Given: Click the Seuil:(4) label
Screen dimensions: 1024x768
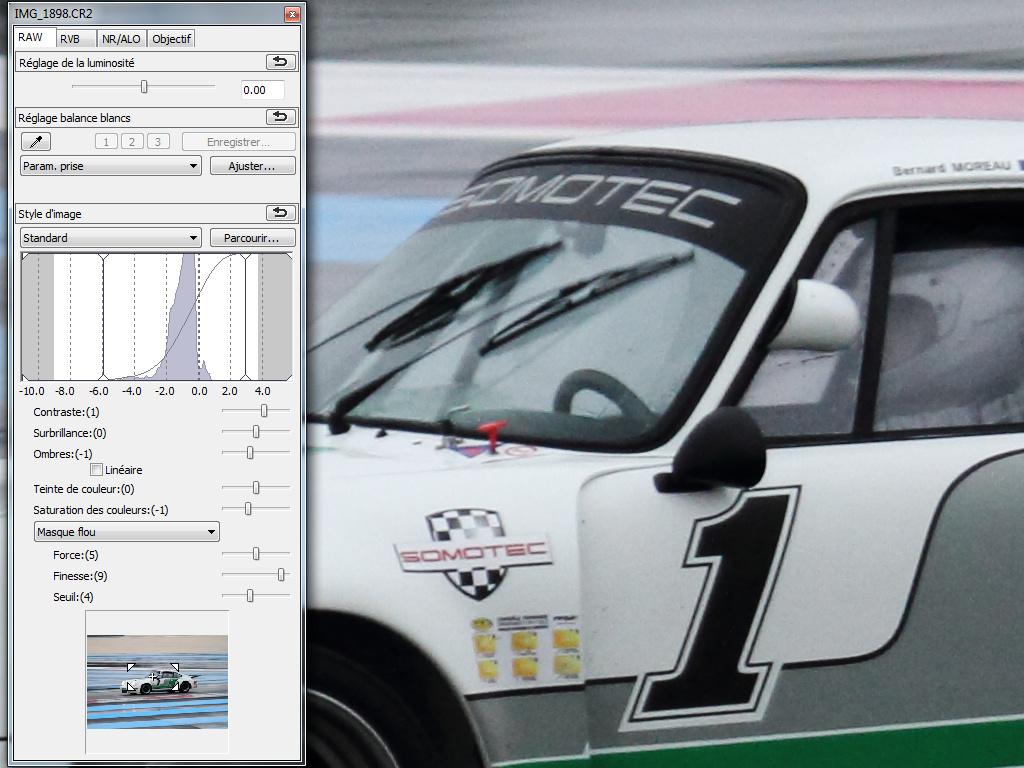Looking at the screenshot, I should (x=73, y=597).
